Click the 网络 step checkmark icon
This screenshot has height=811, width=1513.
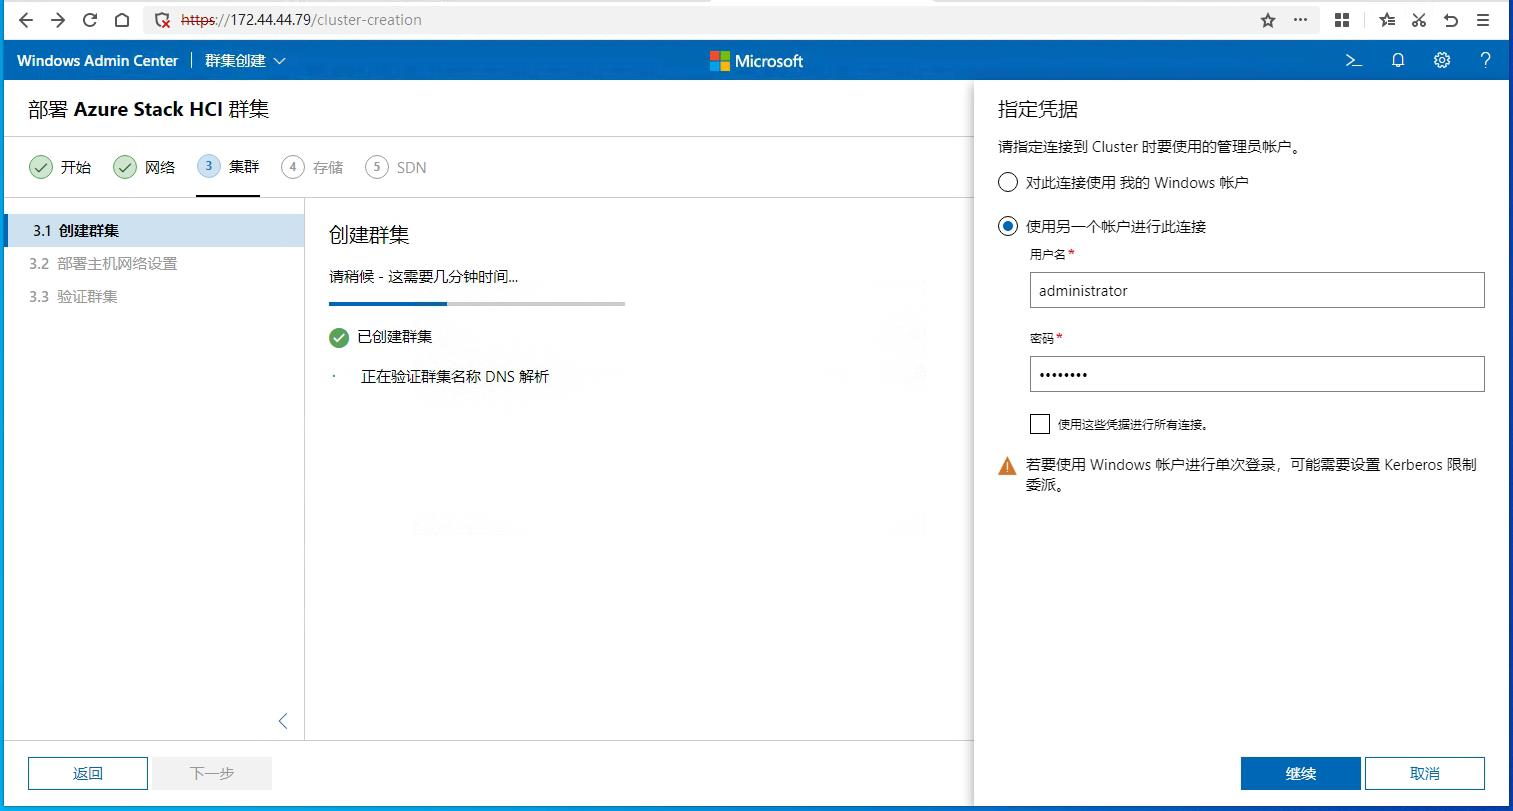pos(125,167)
